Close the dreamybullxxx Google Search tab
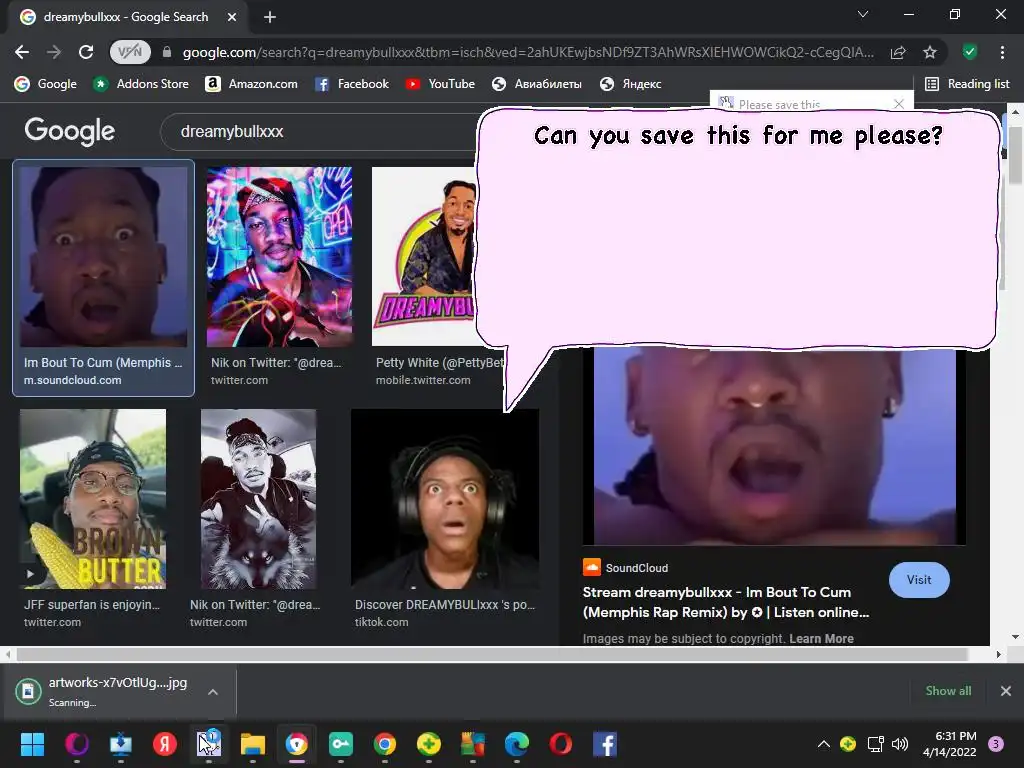Screen dimensions: 1024x768 pyautogui.click(x=232, y=17)
